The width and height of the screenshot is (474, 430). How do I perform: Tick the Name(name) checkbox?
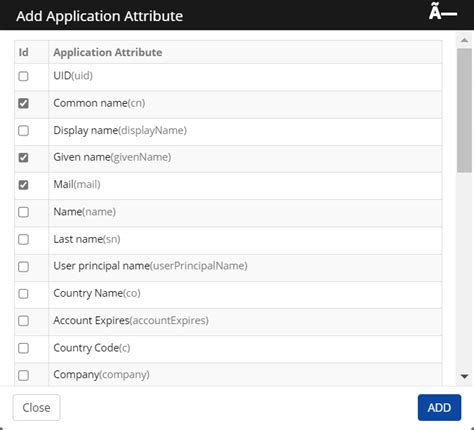pos(23,212)
